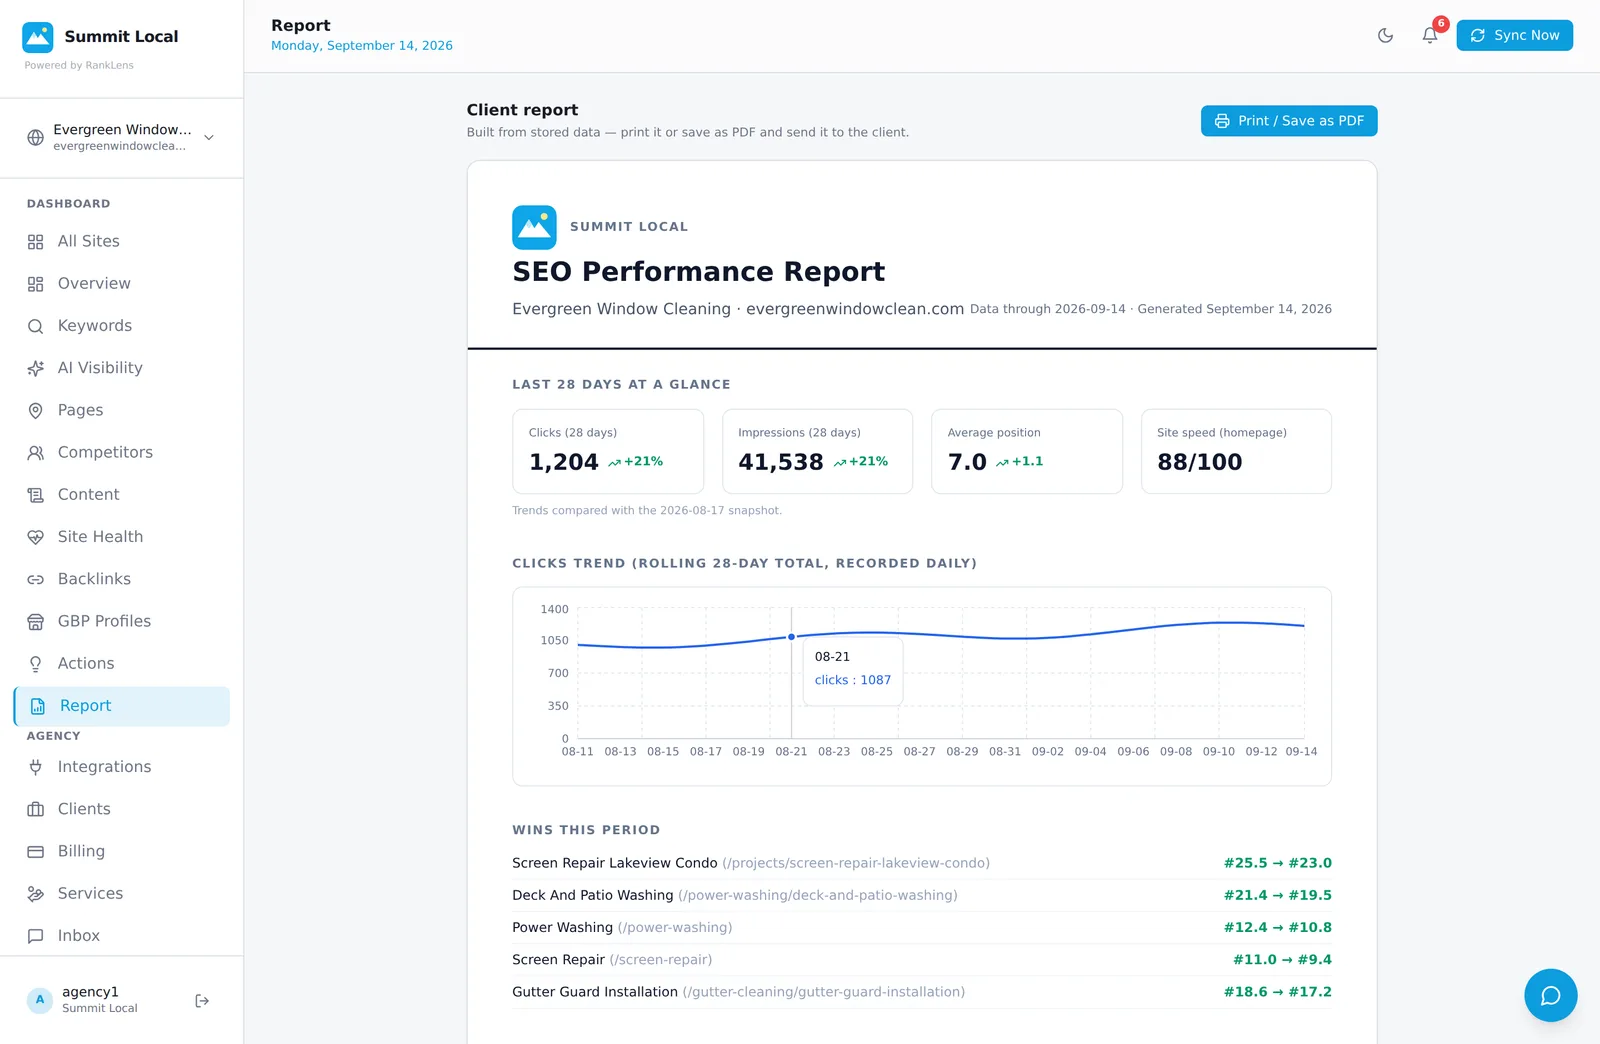Toggle dark mode moon icon
This screenshot has height=1044, width=1600.
click(x=1385, y=36)
